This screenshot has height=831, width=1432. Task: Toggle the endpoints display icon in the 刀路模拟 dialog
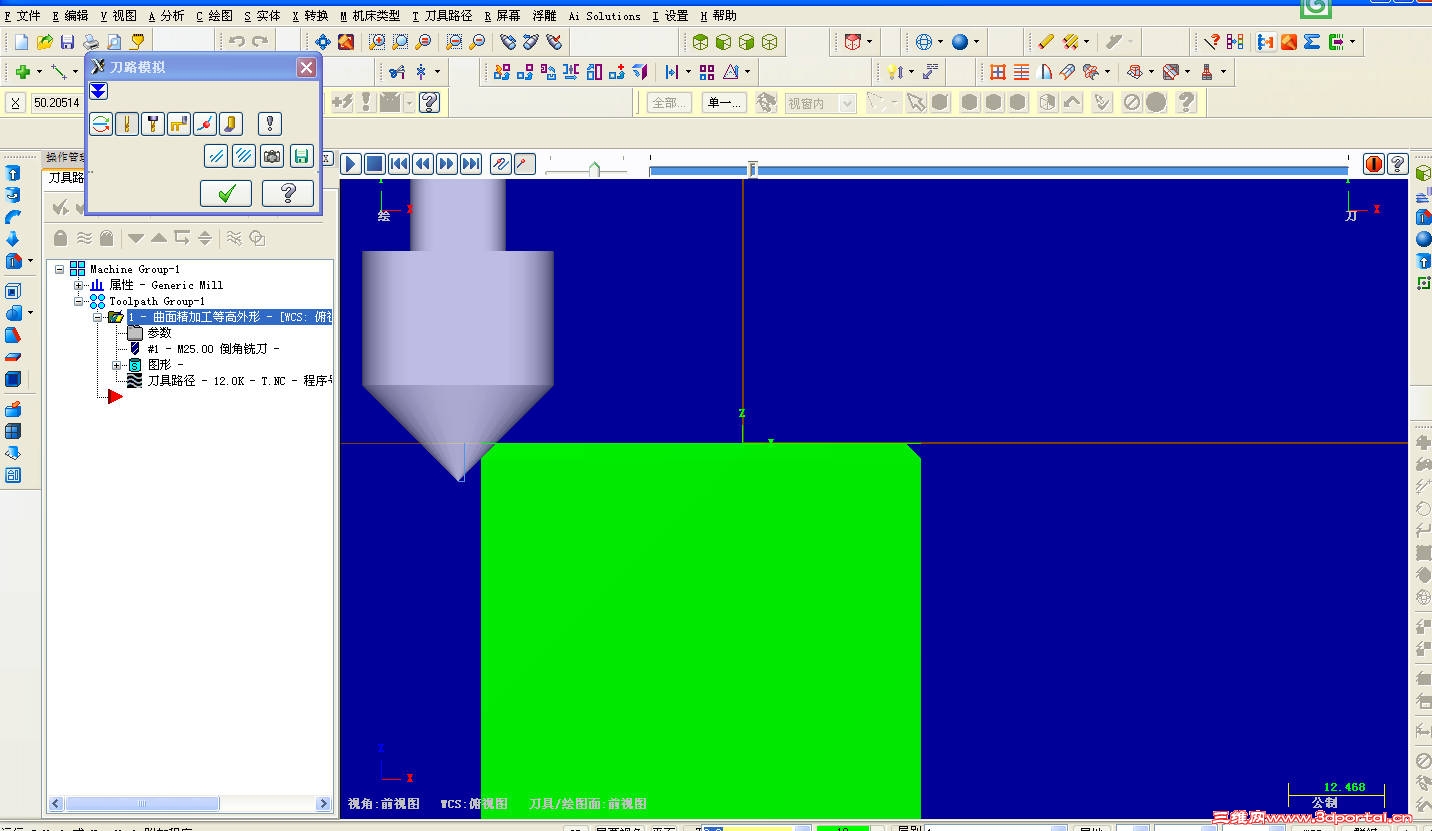(205, 124)
